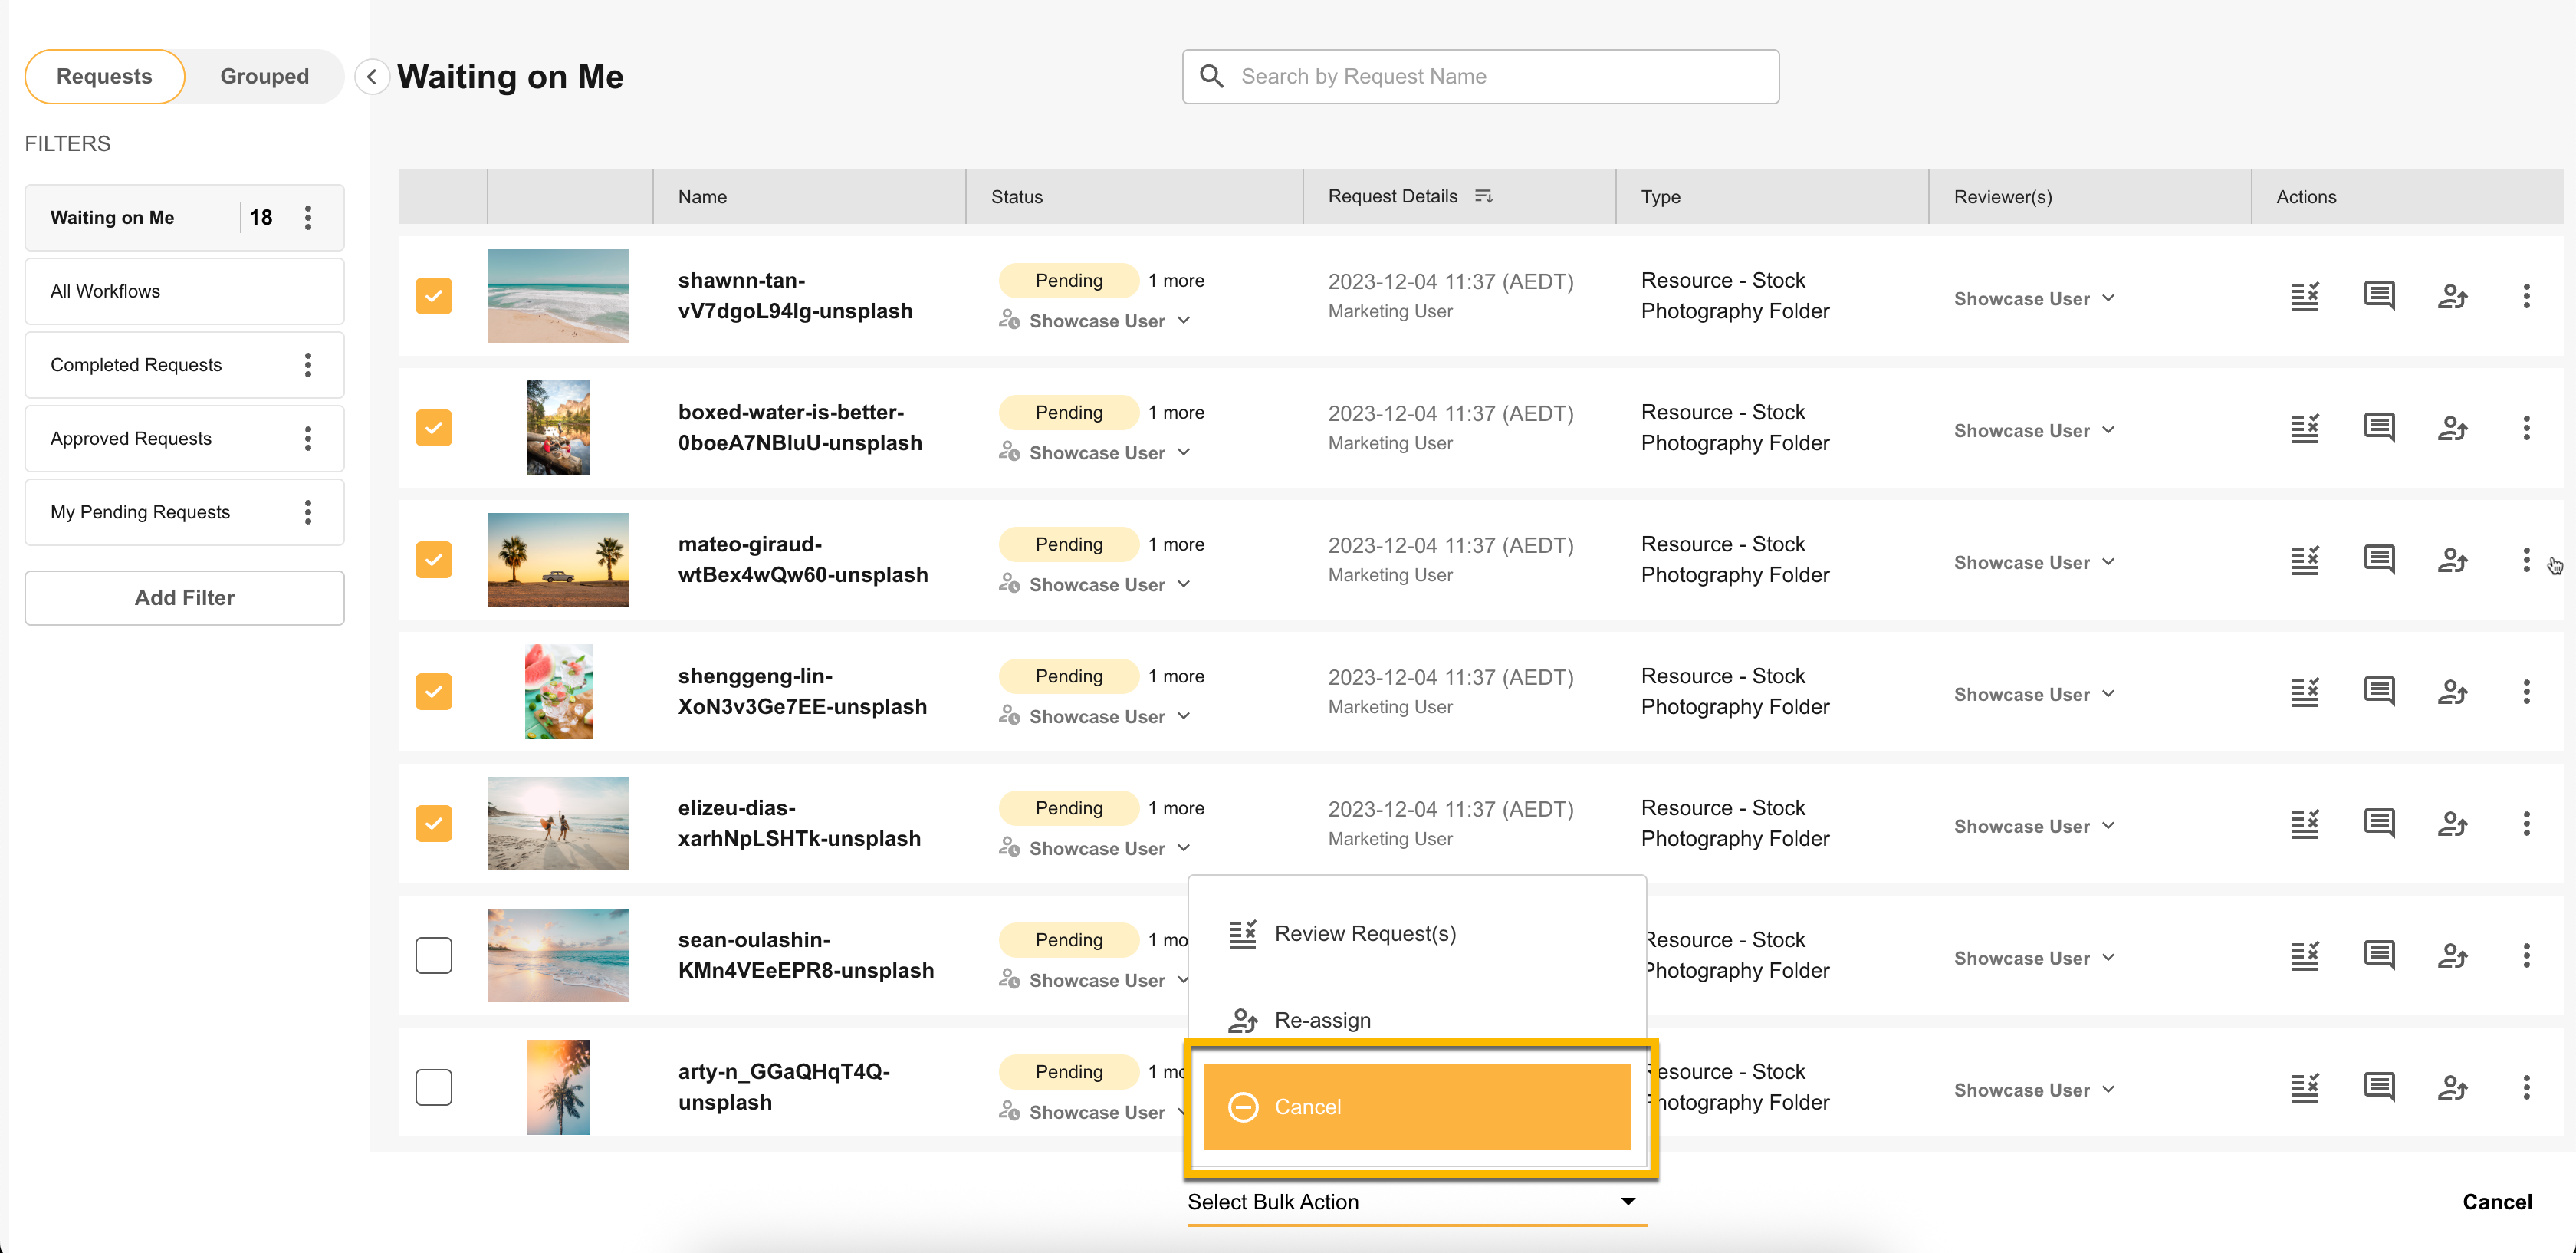This screenshot has height=1253, width=2576.
Task: Switch to the Grouped tab
Action: pos(264,77)
